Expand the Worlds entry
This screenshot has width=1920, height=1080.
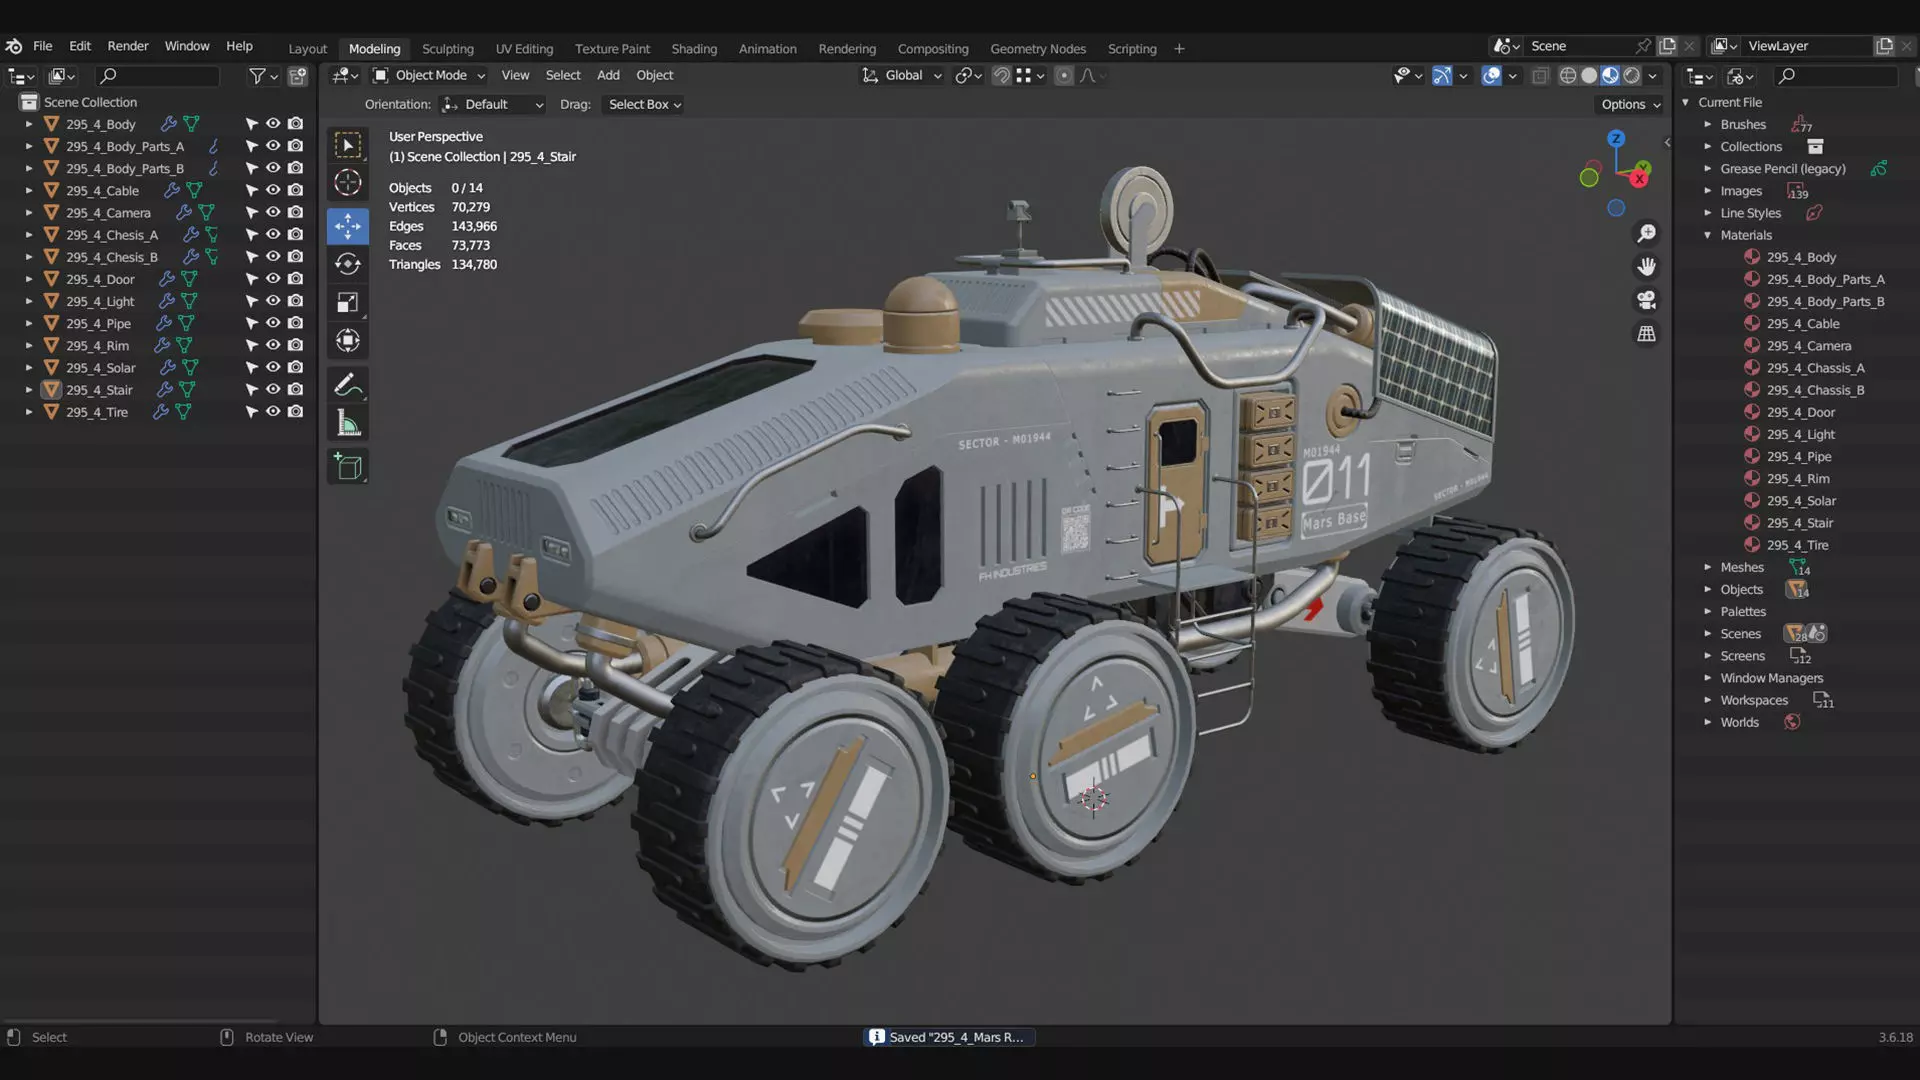pos(1708,722)
